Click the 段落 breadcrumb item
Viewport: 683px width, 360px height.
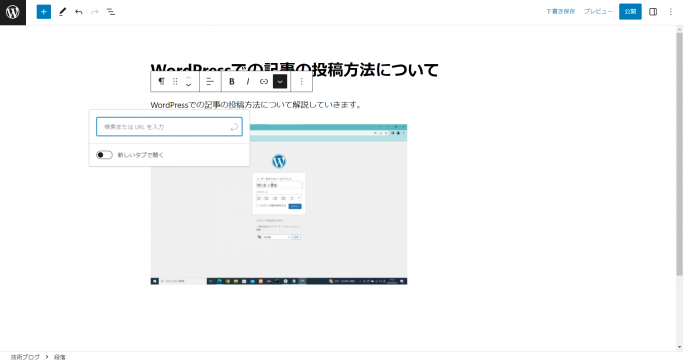[x=60, y=357]
